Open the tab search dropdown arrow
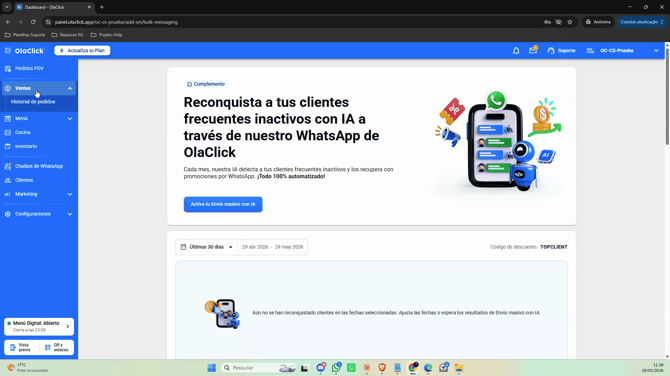670x376 pixels. pos(7,7)
